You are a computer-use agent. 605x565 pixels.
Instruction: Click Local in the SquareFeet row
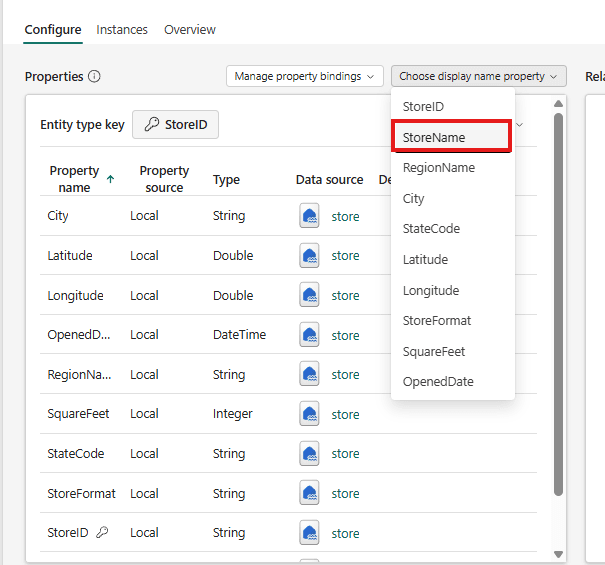coord(144,414)
